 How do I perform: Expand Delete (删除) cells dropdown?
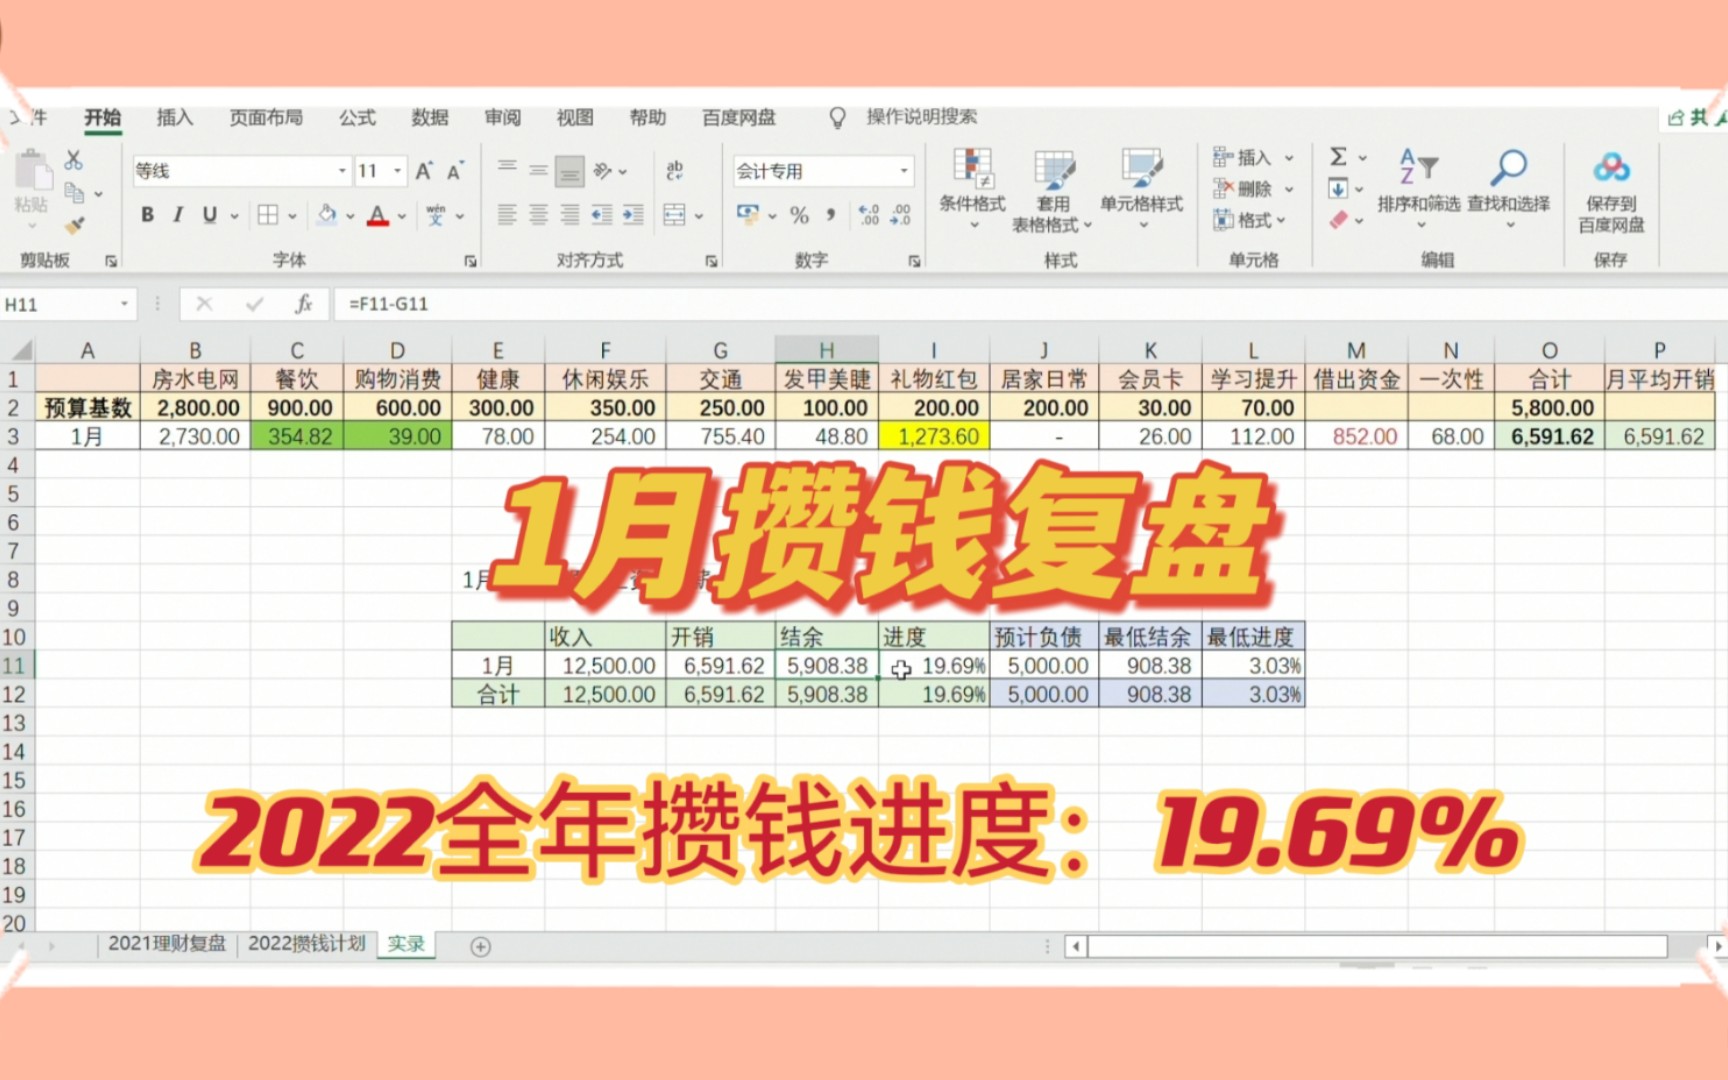coord(1289,189)
